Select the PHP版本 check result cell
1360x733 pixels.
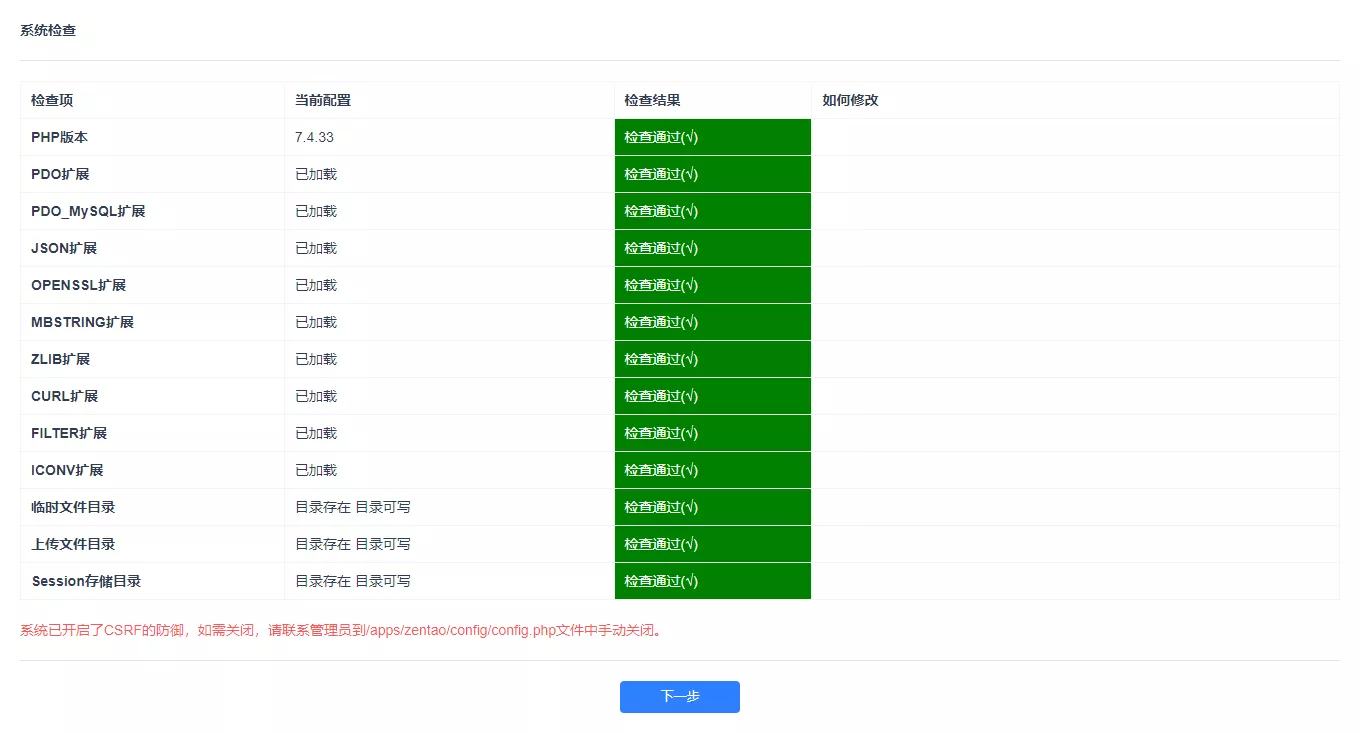713,137
